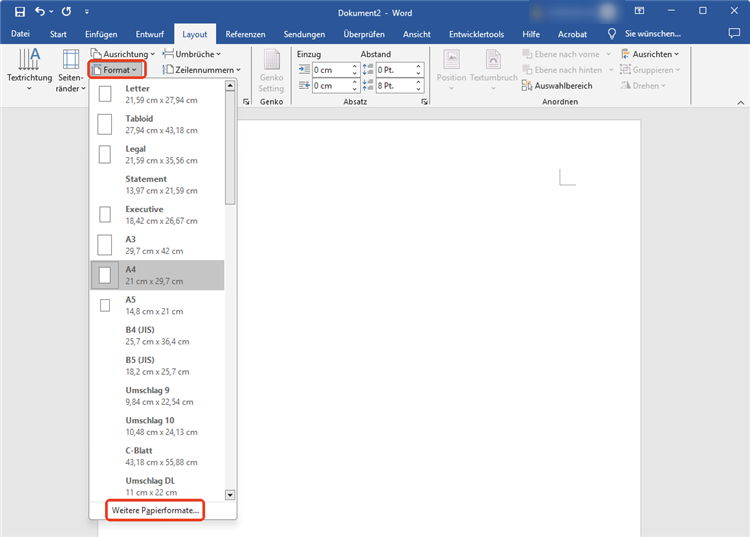Switch to the Einfügen tab
The image size is (750, 537).
pyautogui.click(x=101, y=34)
